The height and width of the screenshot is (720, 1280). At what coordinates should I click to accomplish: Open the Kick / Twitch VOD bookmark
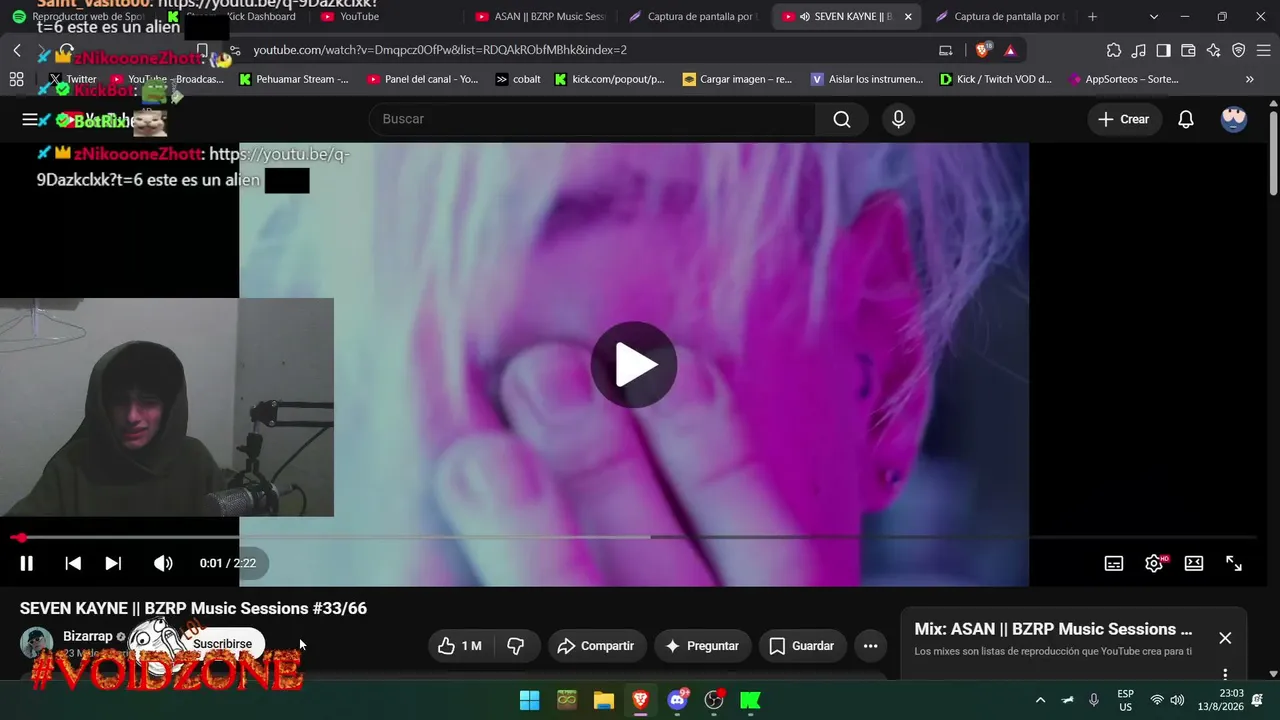[996, 79]
